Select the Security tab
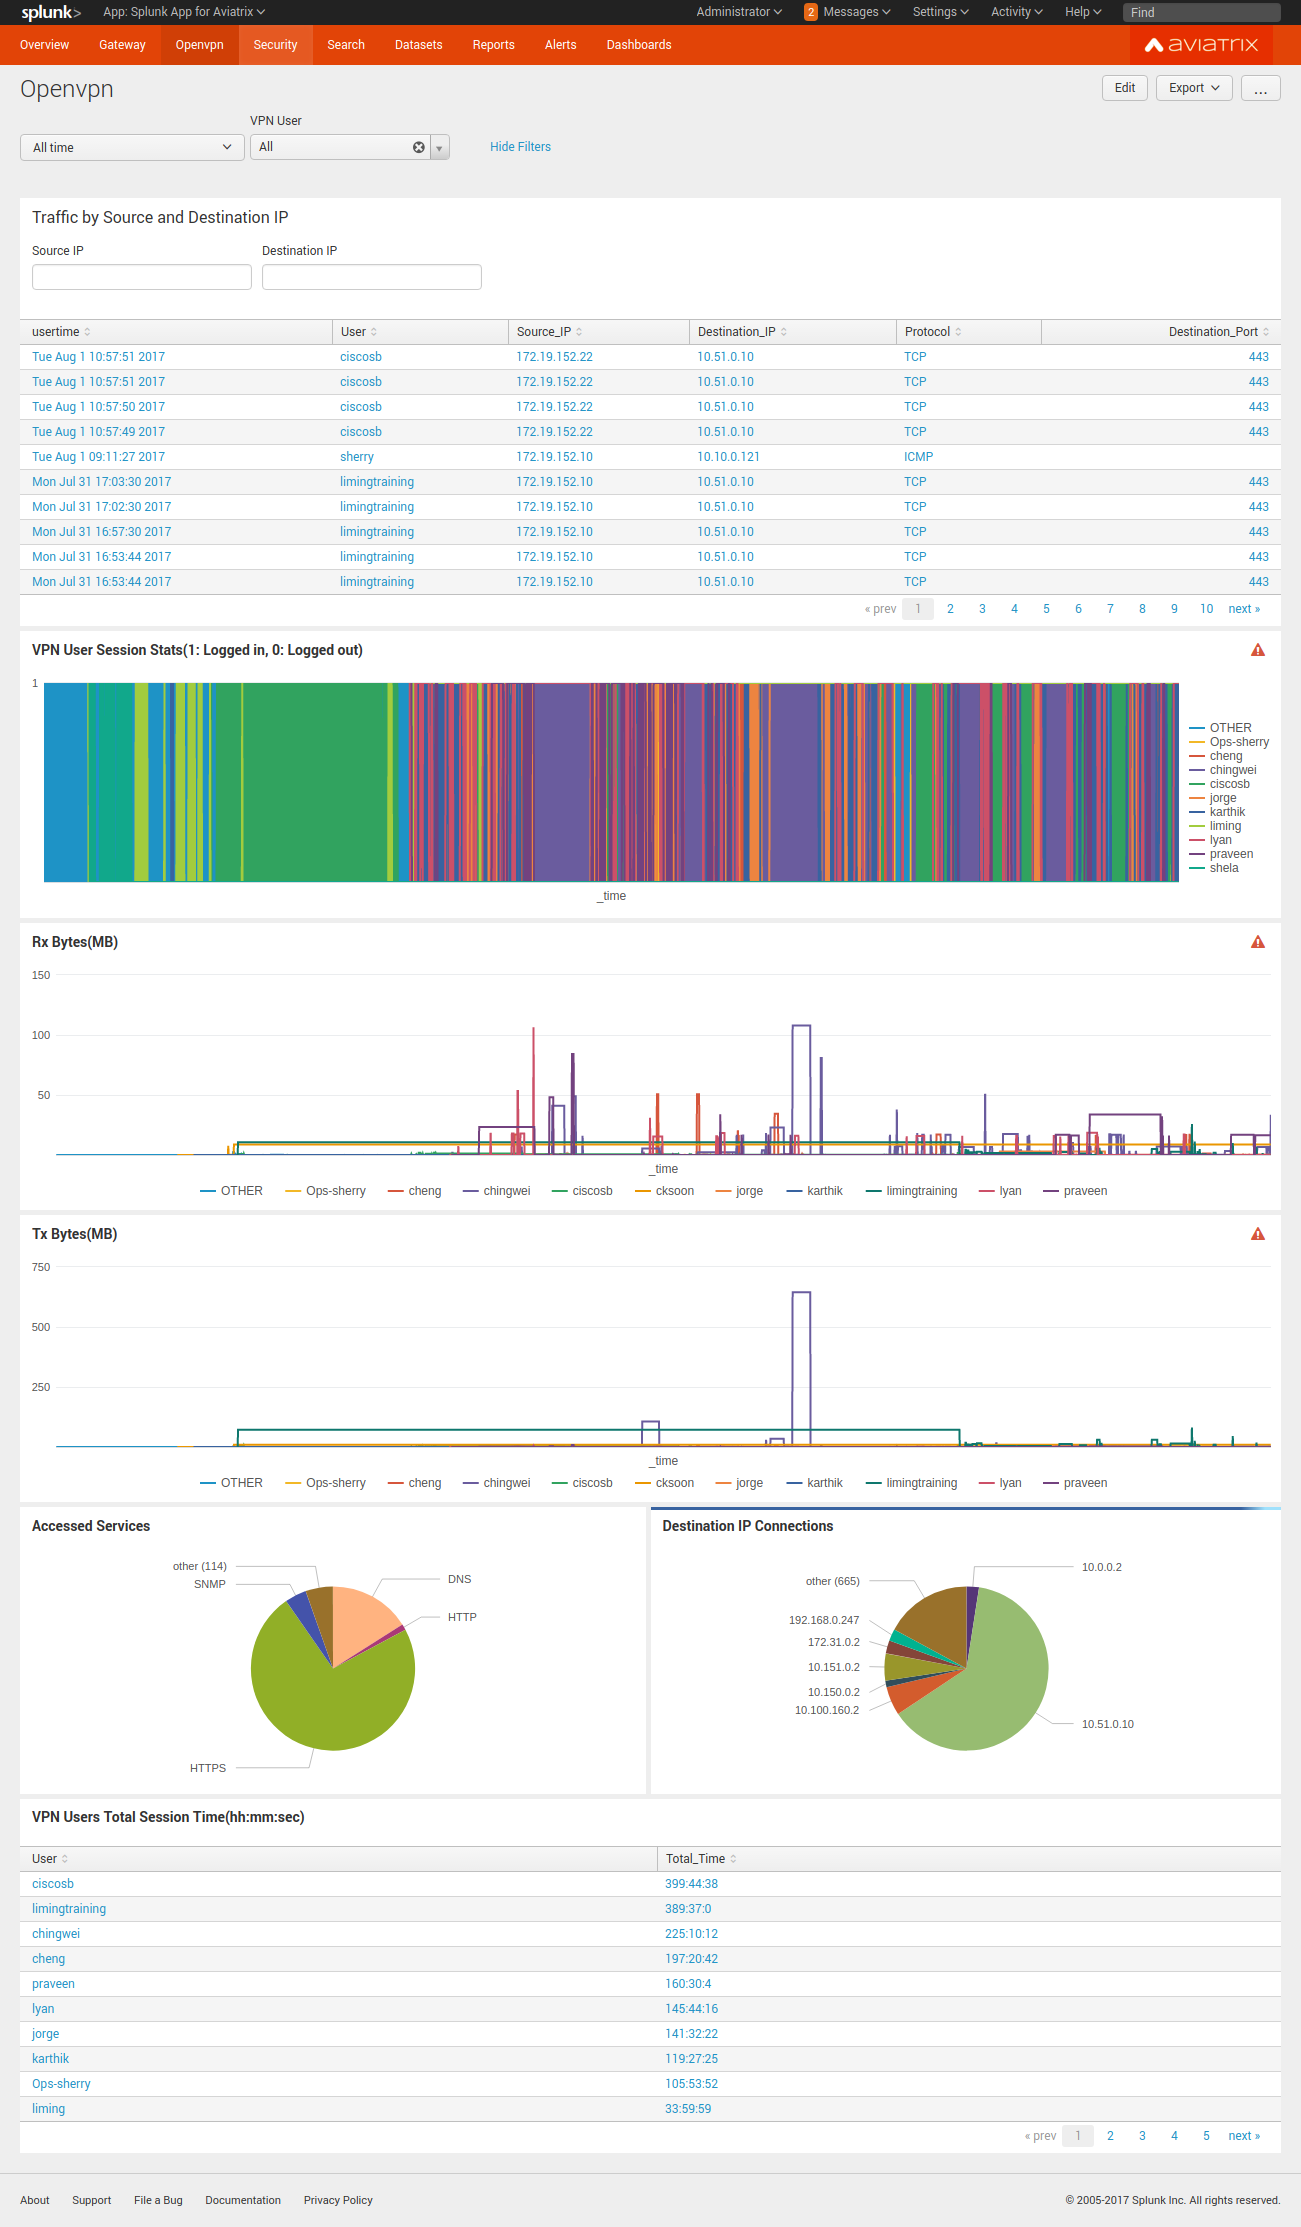This screenshot has height=2227, width=1301. (275, 45)
